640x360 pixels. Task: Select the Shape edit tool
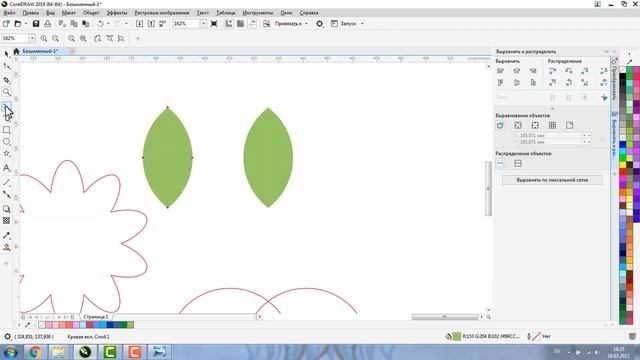(x=7, y=67)
